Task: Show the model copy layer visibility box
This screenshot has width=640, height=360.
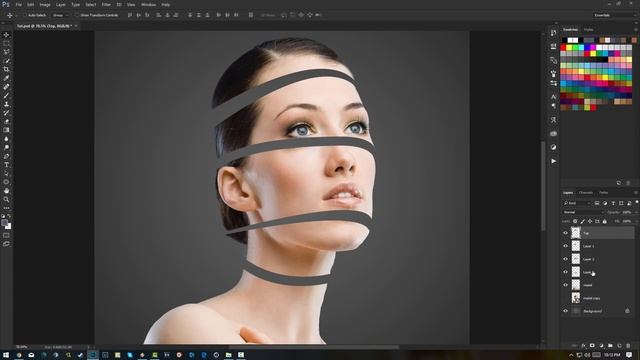Action: tap(565, 298)
